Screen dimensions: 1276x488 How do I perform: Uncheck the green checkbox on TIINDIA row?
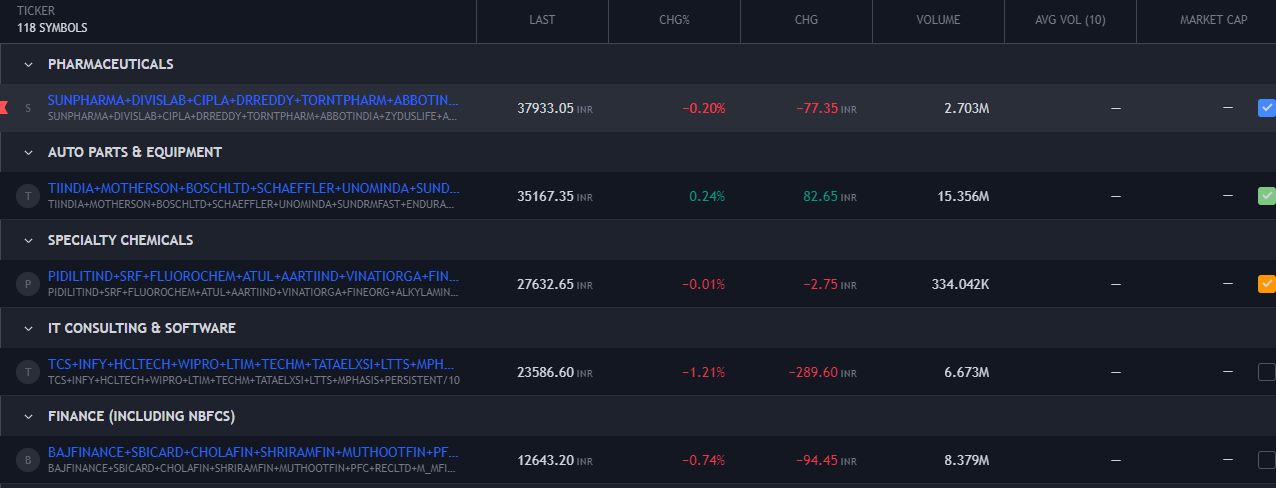1266,196
